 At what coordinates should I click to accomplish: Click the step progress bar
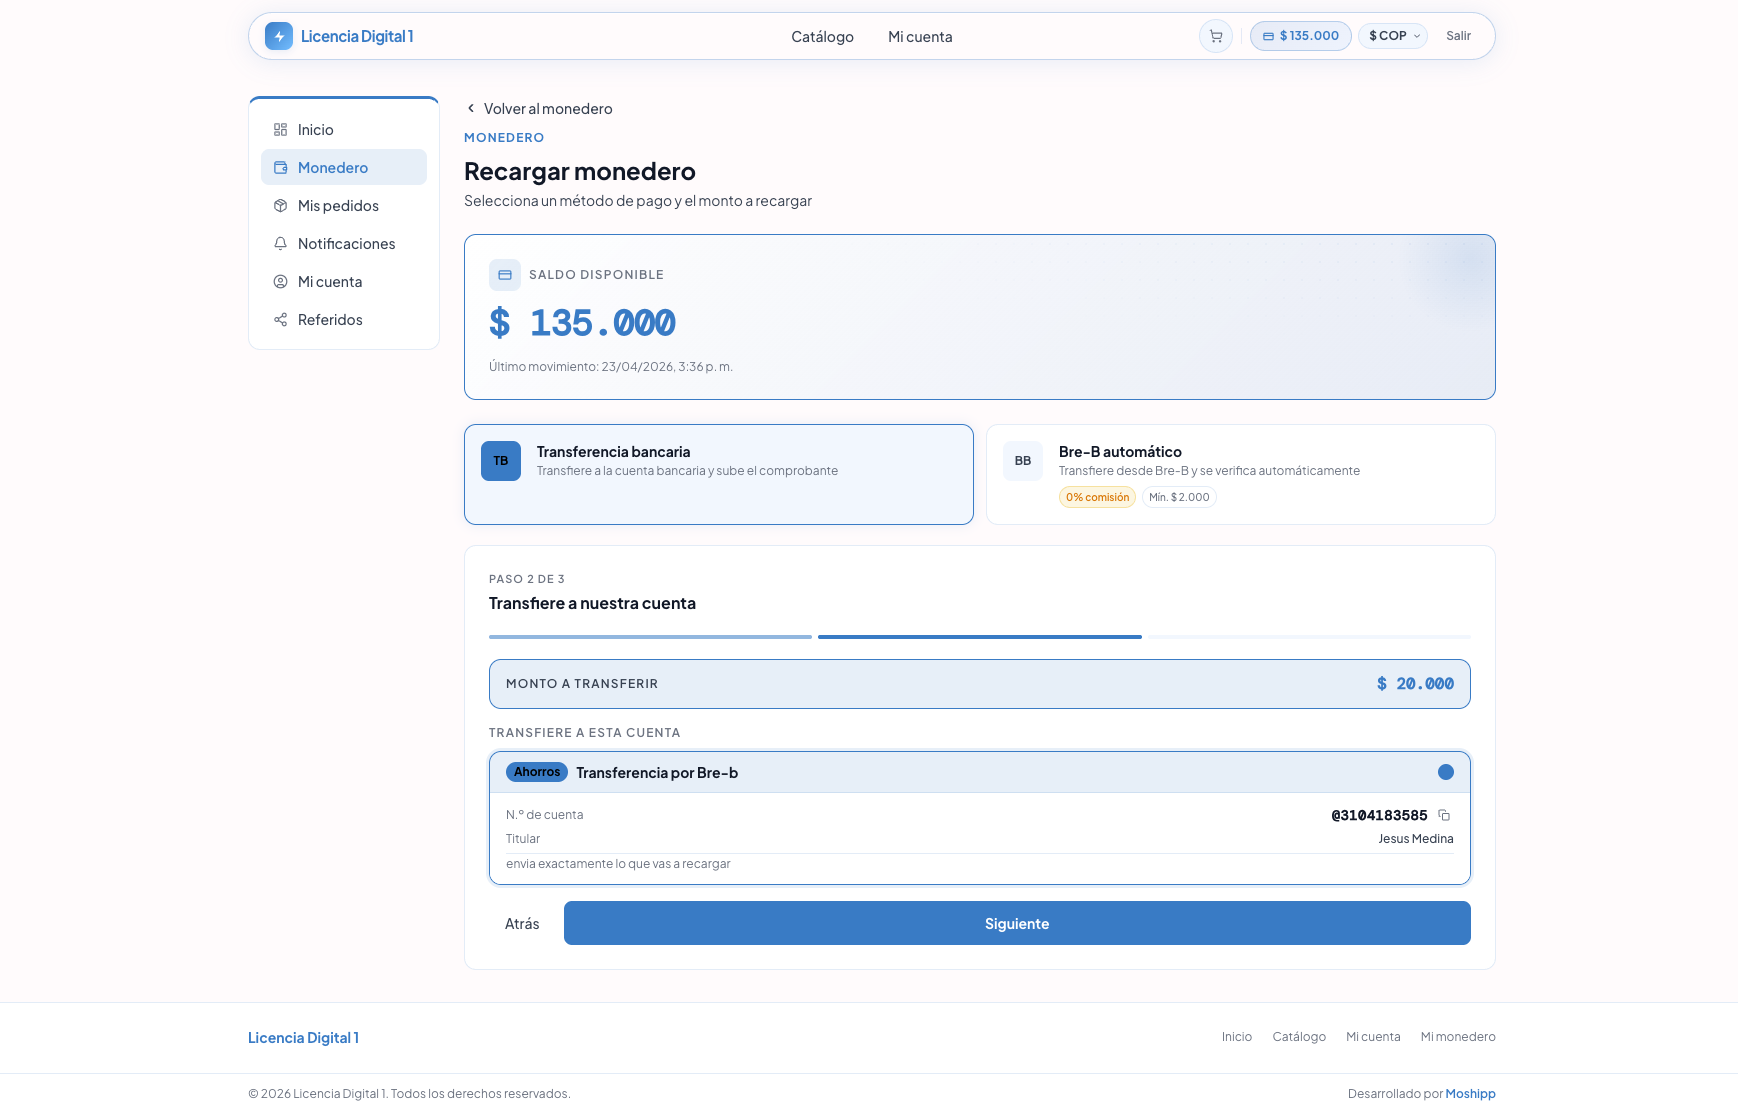[979, 637]
